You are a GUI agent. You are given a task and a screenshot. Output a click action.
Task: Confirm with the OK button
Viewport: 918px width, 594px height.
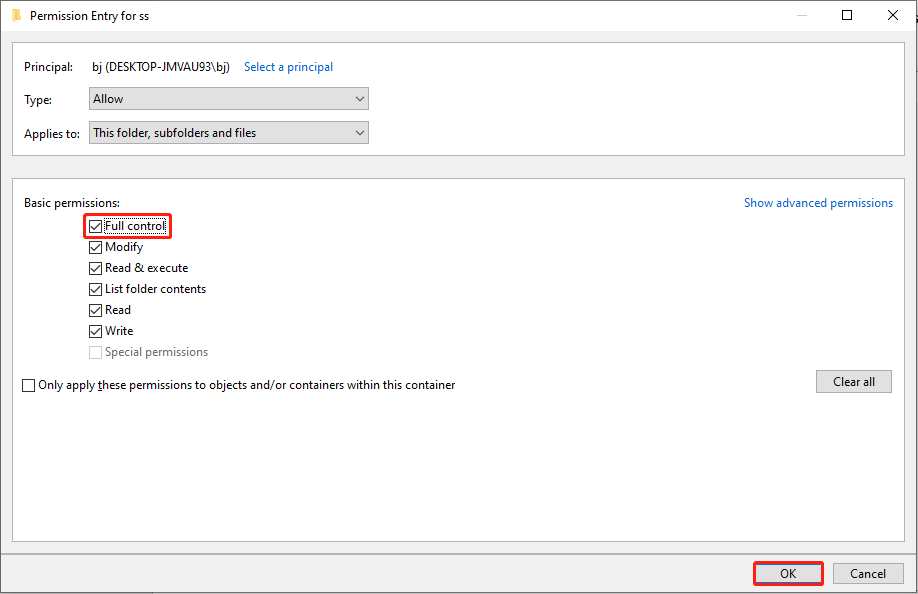(788, 574)
